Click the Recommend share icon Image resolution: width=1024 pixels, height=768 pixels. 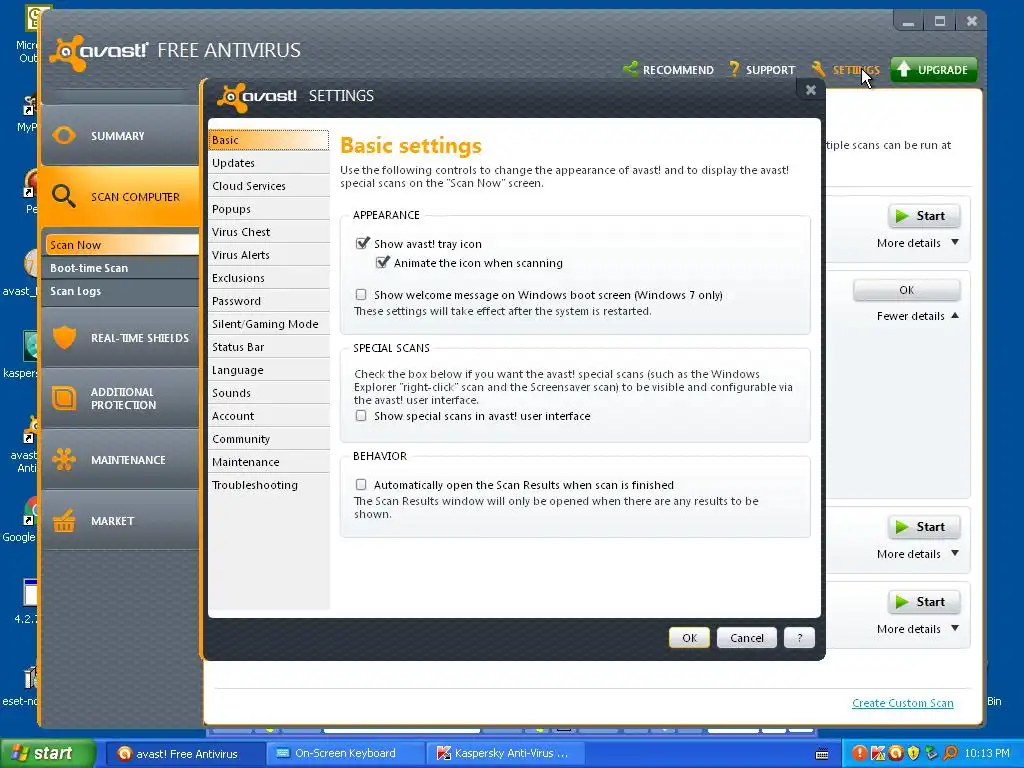[630, 69]
